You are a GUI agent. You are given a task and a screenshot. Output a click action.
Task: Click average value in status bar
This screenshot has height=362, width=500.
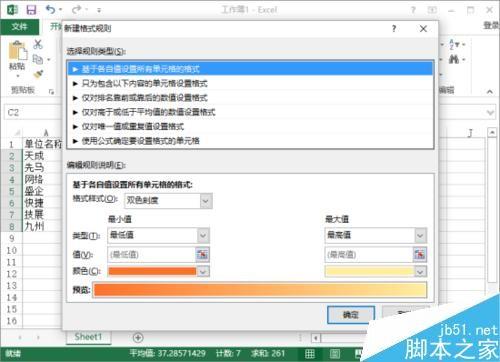tap(167, 353)
